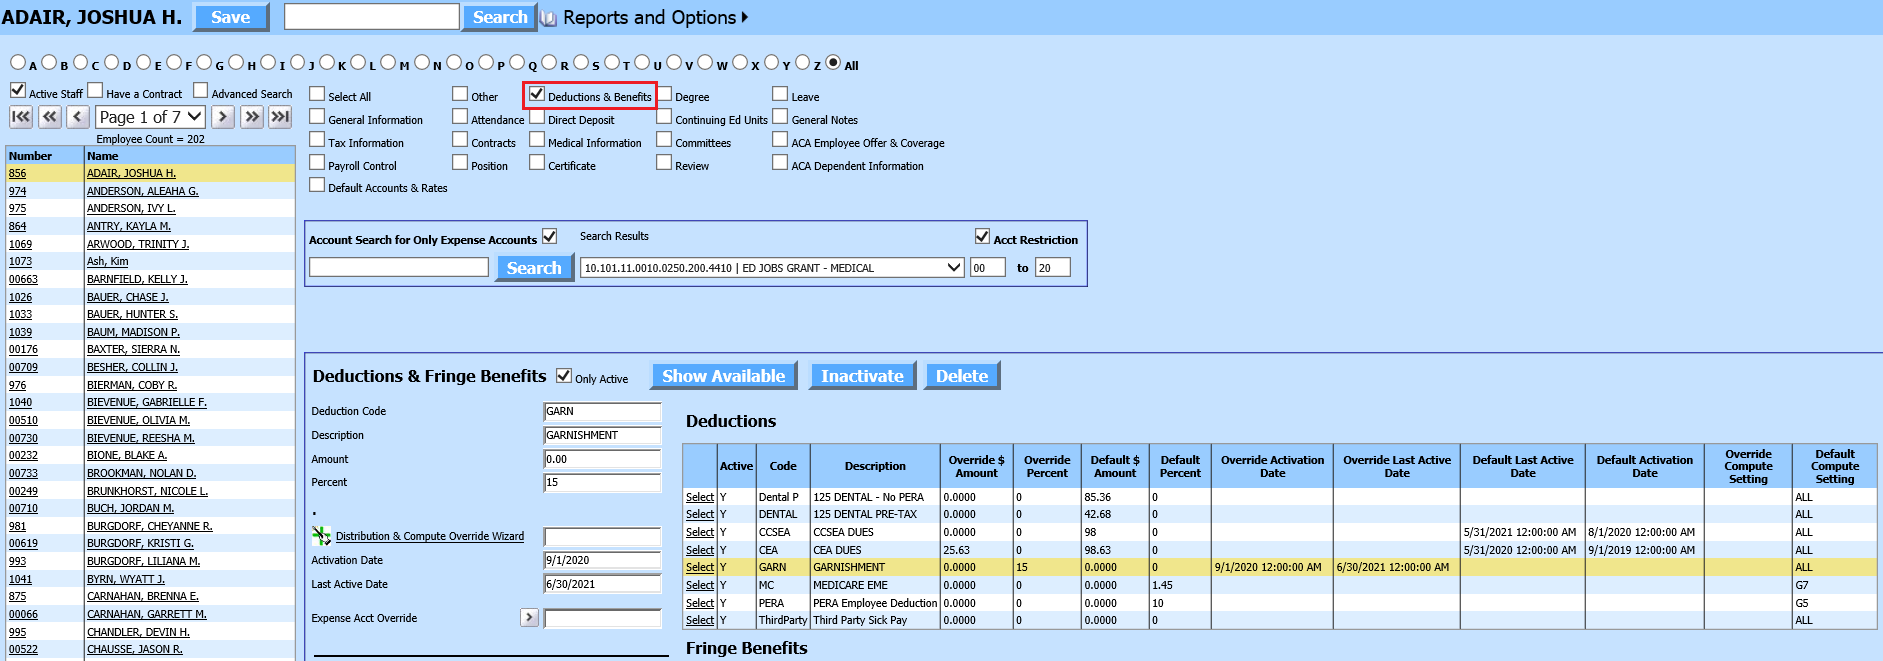The height and width of the screenshot is (661, 1883).
Task: Click the Expense Acct Override arrow button
Action: tap(529, 618)
